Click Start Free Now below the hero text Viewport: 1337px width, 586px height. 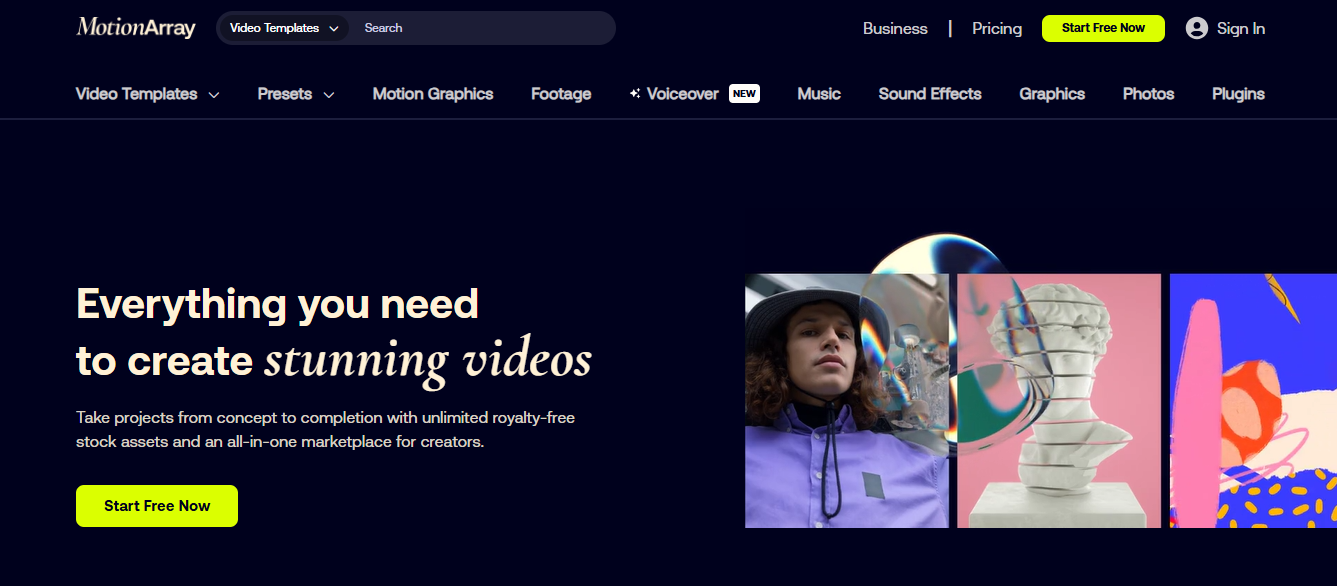pos(156,506)
